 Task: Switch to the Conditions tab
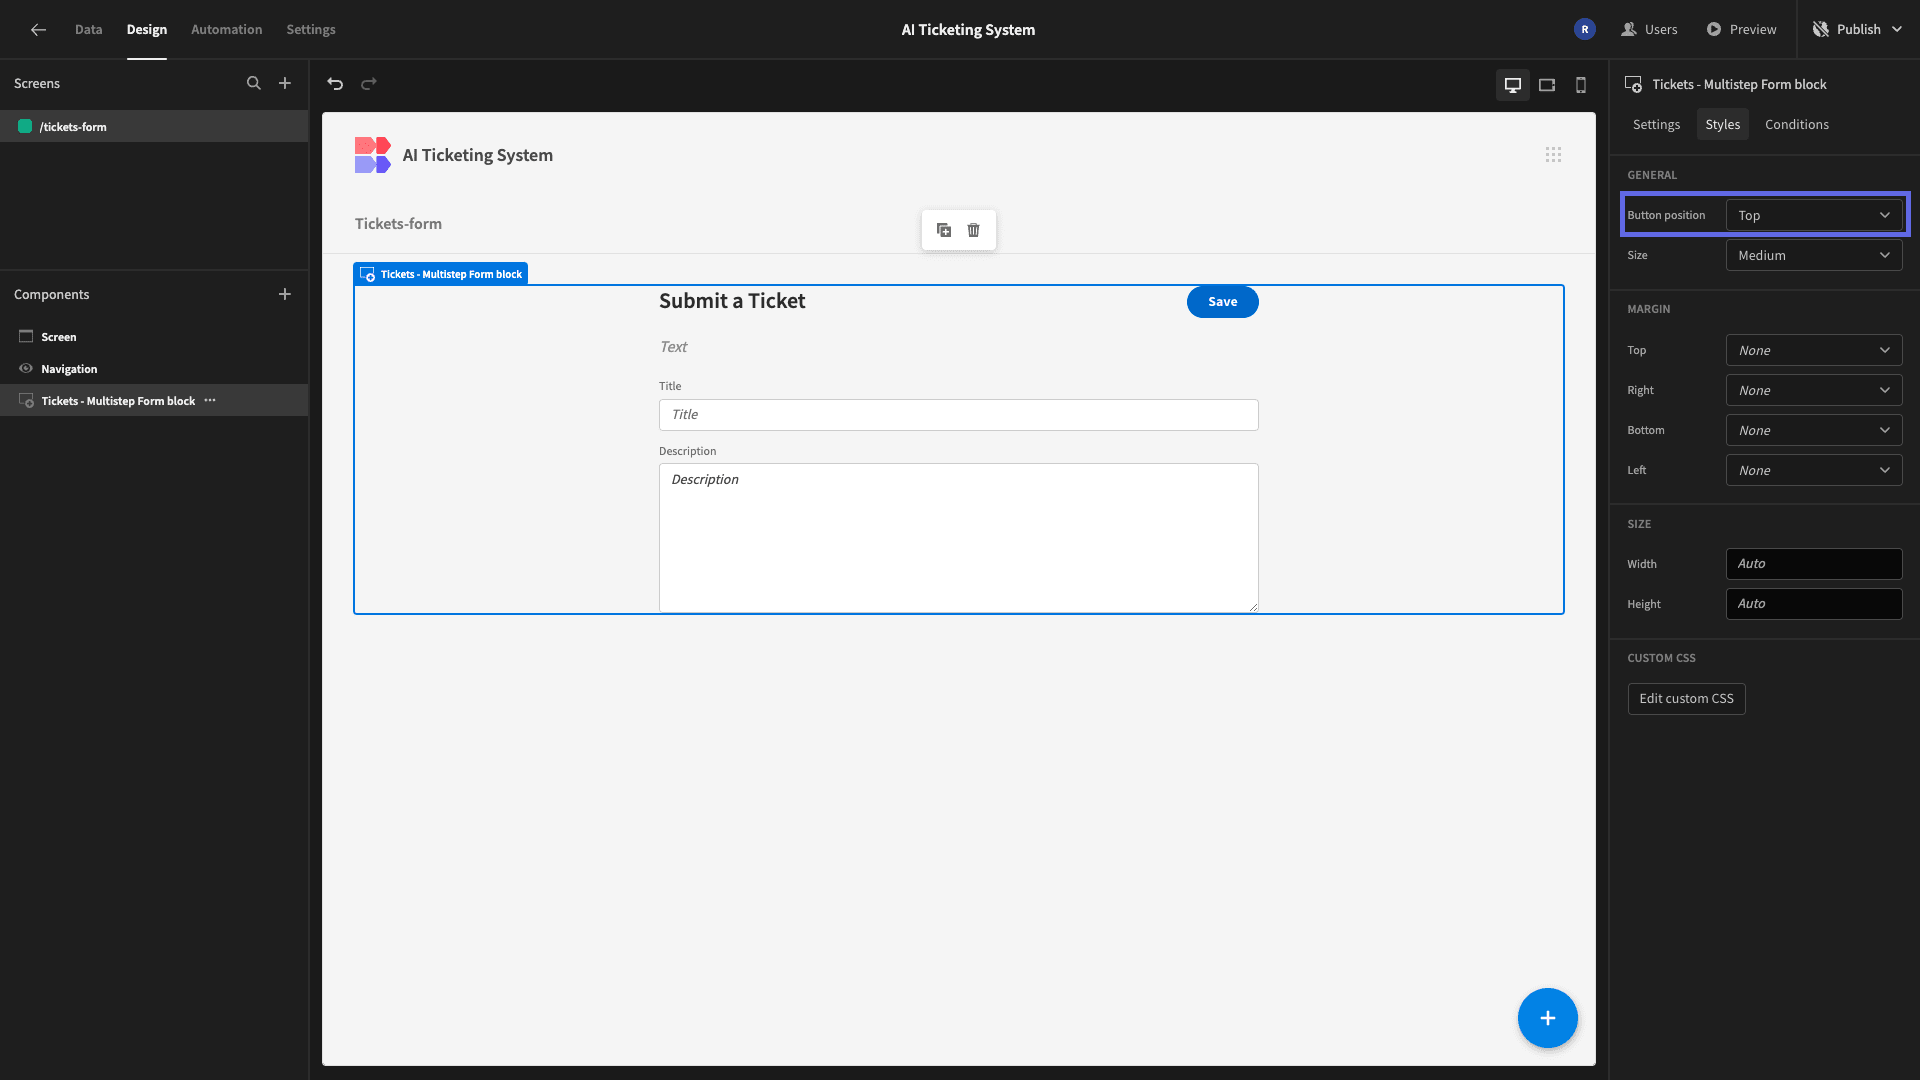(1797, 124)
